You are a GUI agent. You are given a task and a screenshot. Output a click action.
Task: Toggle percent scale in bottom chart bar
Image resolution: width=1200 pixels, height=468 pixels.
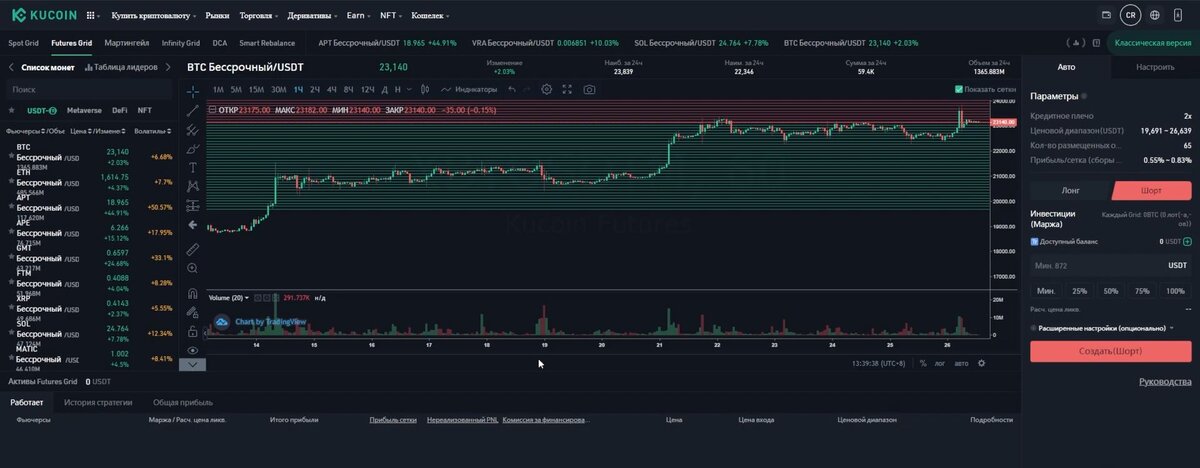[923, 363]
